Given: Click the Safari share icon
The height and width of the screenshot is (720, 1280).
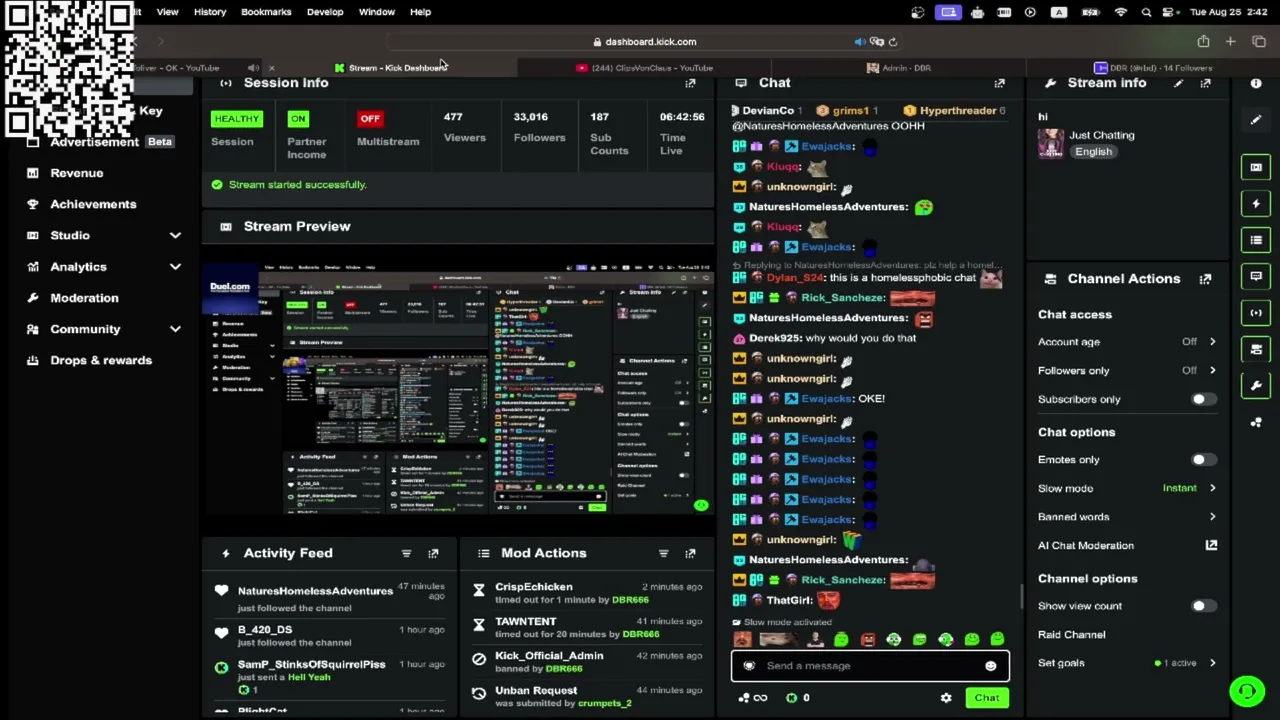Looking at the screenshot, I should click(1203, 42).
